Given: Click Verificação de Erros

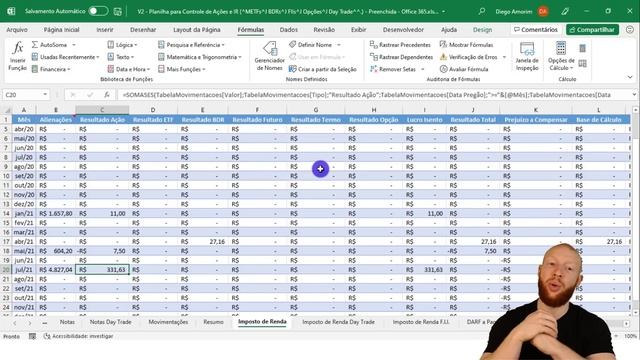Looking at the screenshot, I should tap(469, 57).
